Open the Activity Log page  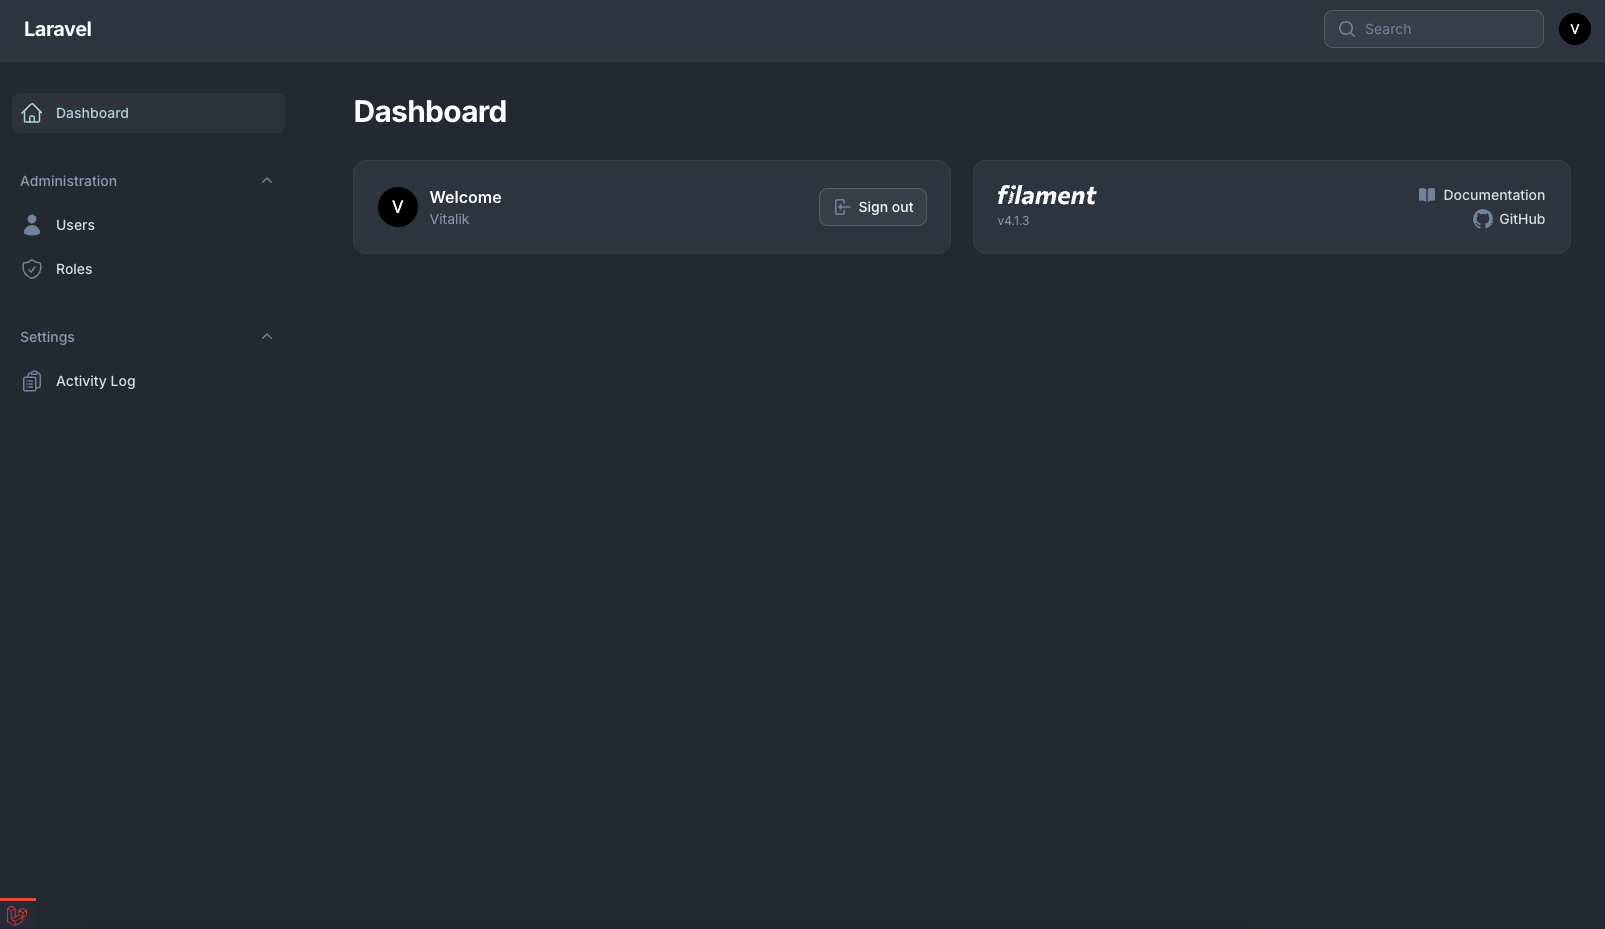95,381
